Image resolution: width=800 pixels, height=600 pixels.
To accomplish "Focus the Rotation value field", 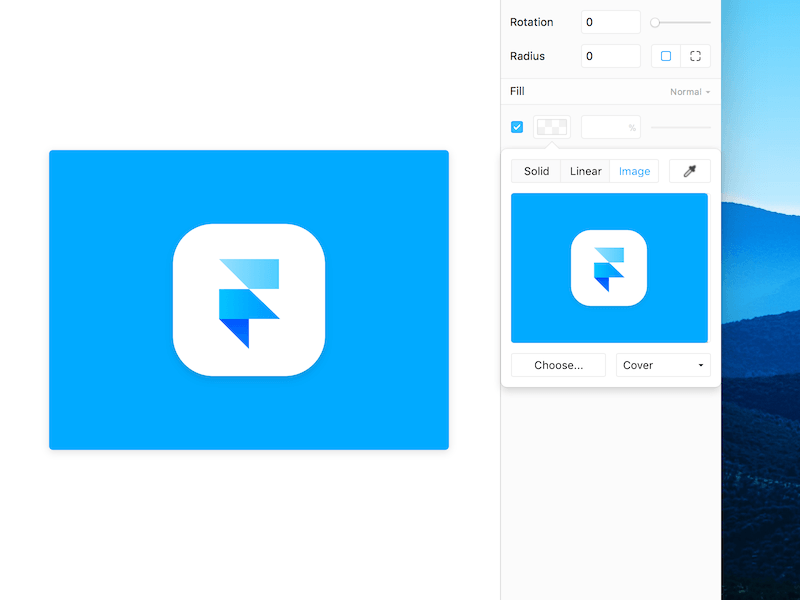I will [x=611, y=22].
